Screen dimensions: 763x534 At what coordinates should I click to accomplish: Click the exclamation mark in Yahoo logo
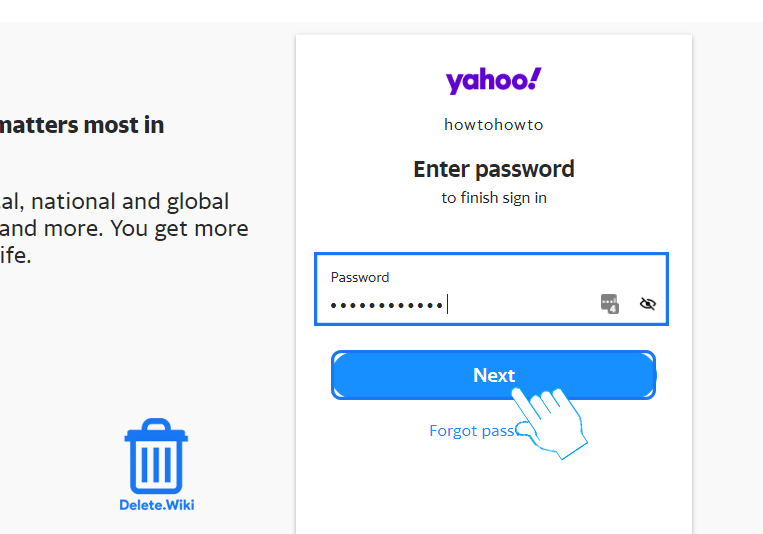[534, 78]
